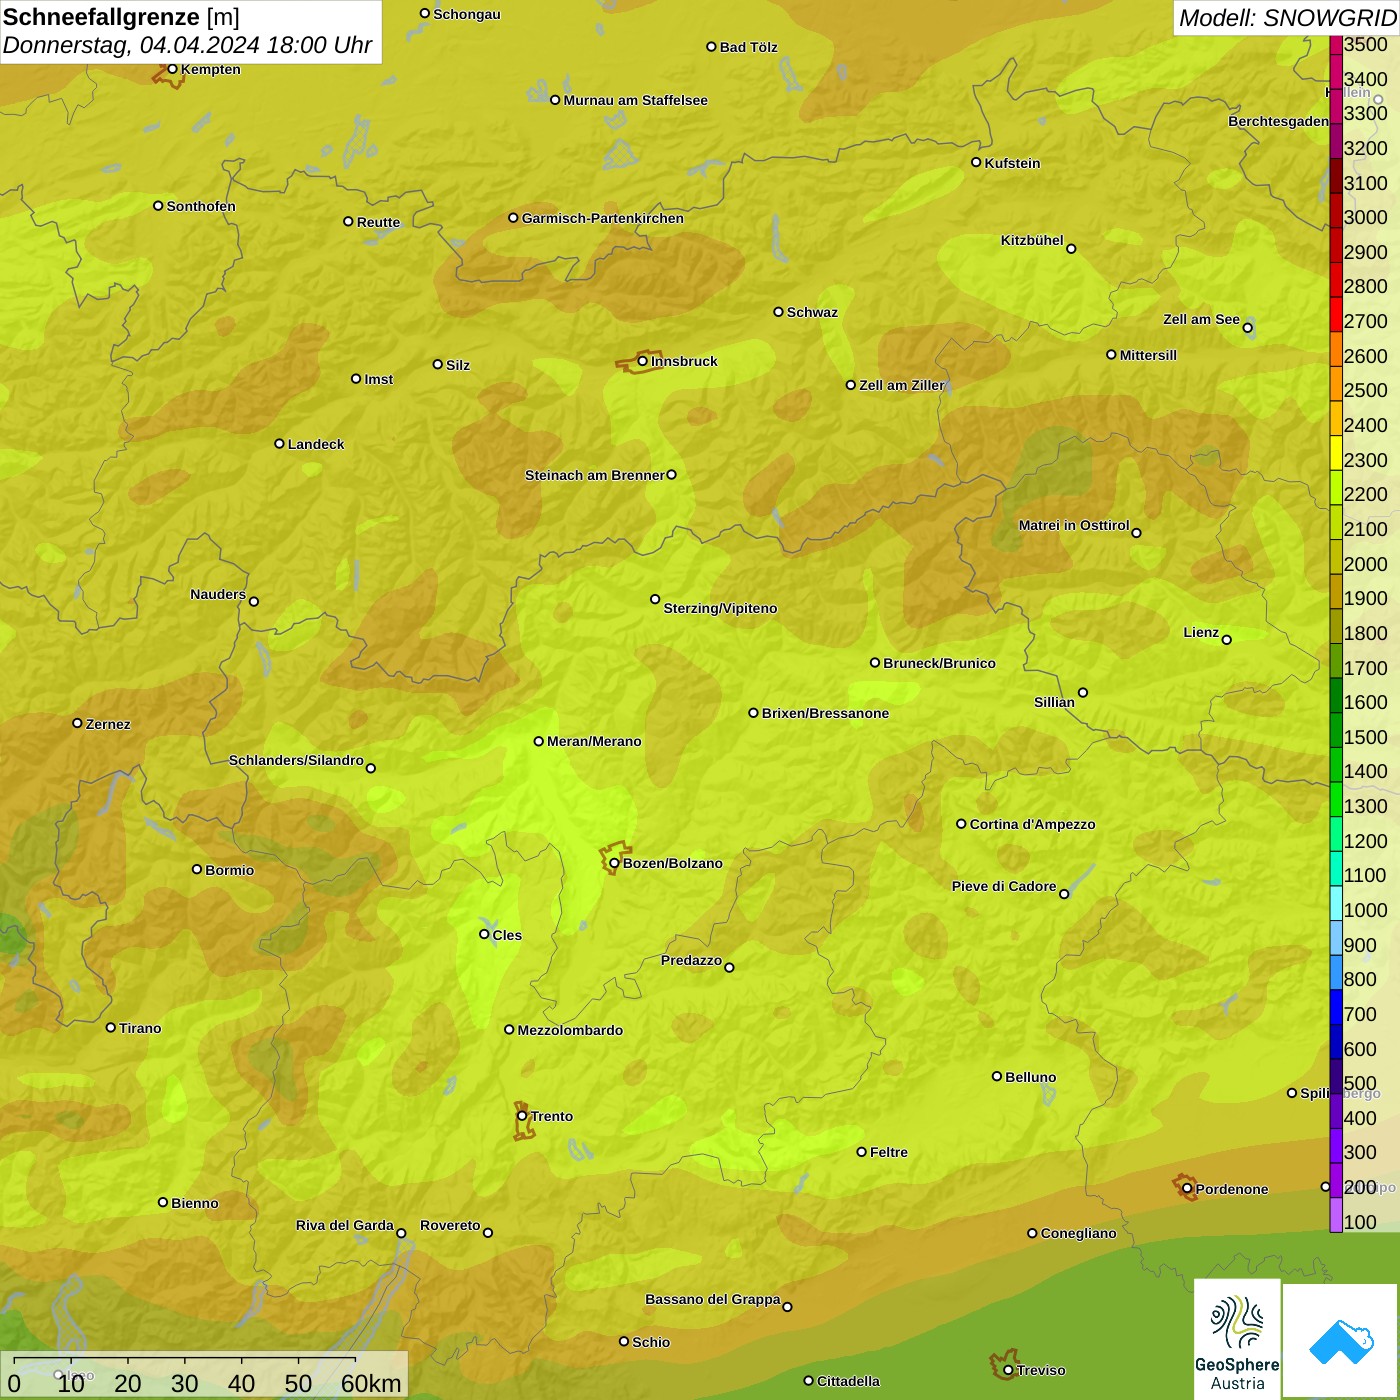Select the Kufstein city marker dot

click(976, 162)
